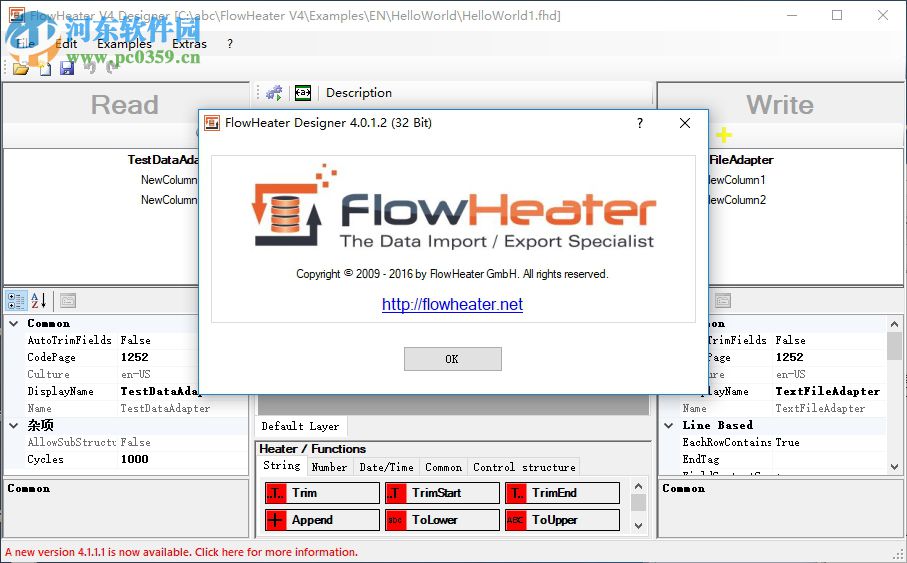Select Read properties AutoTrimFields value False
Screen dimensions: 907x563
(135, 340)
